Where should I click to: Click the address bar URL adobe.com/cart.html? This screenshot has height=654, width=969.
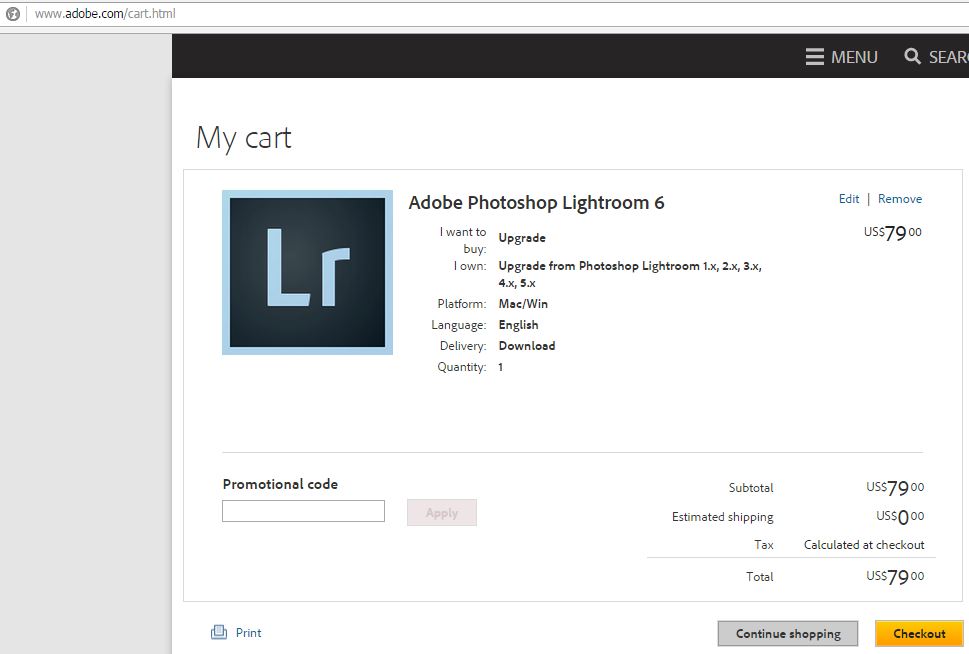(x=105, y=14)
